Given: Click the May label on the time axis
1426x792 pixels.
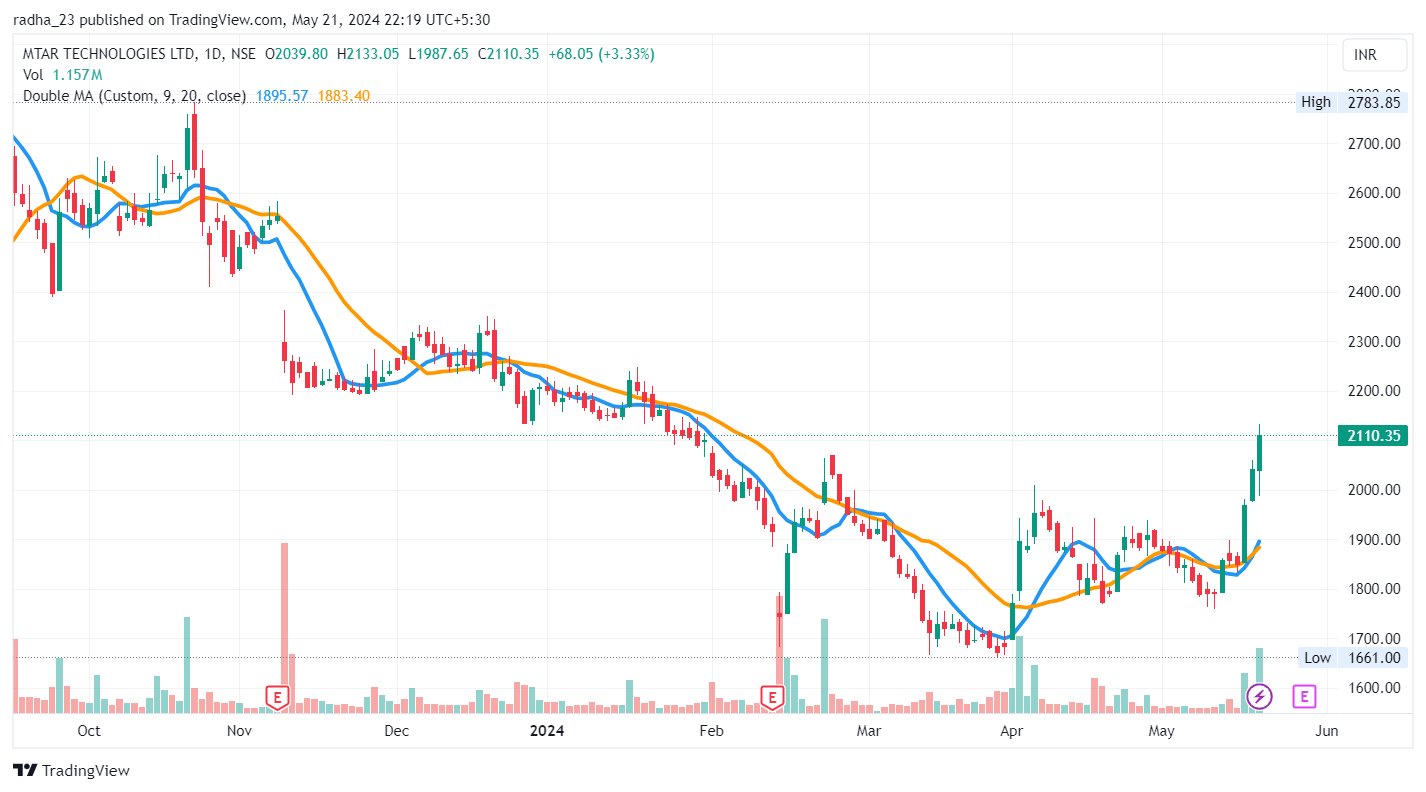Looking at the screenshot, I should point(1161,731).
